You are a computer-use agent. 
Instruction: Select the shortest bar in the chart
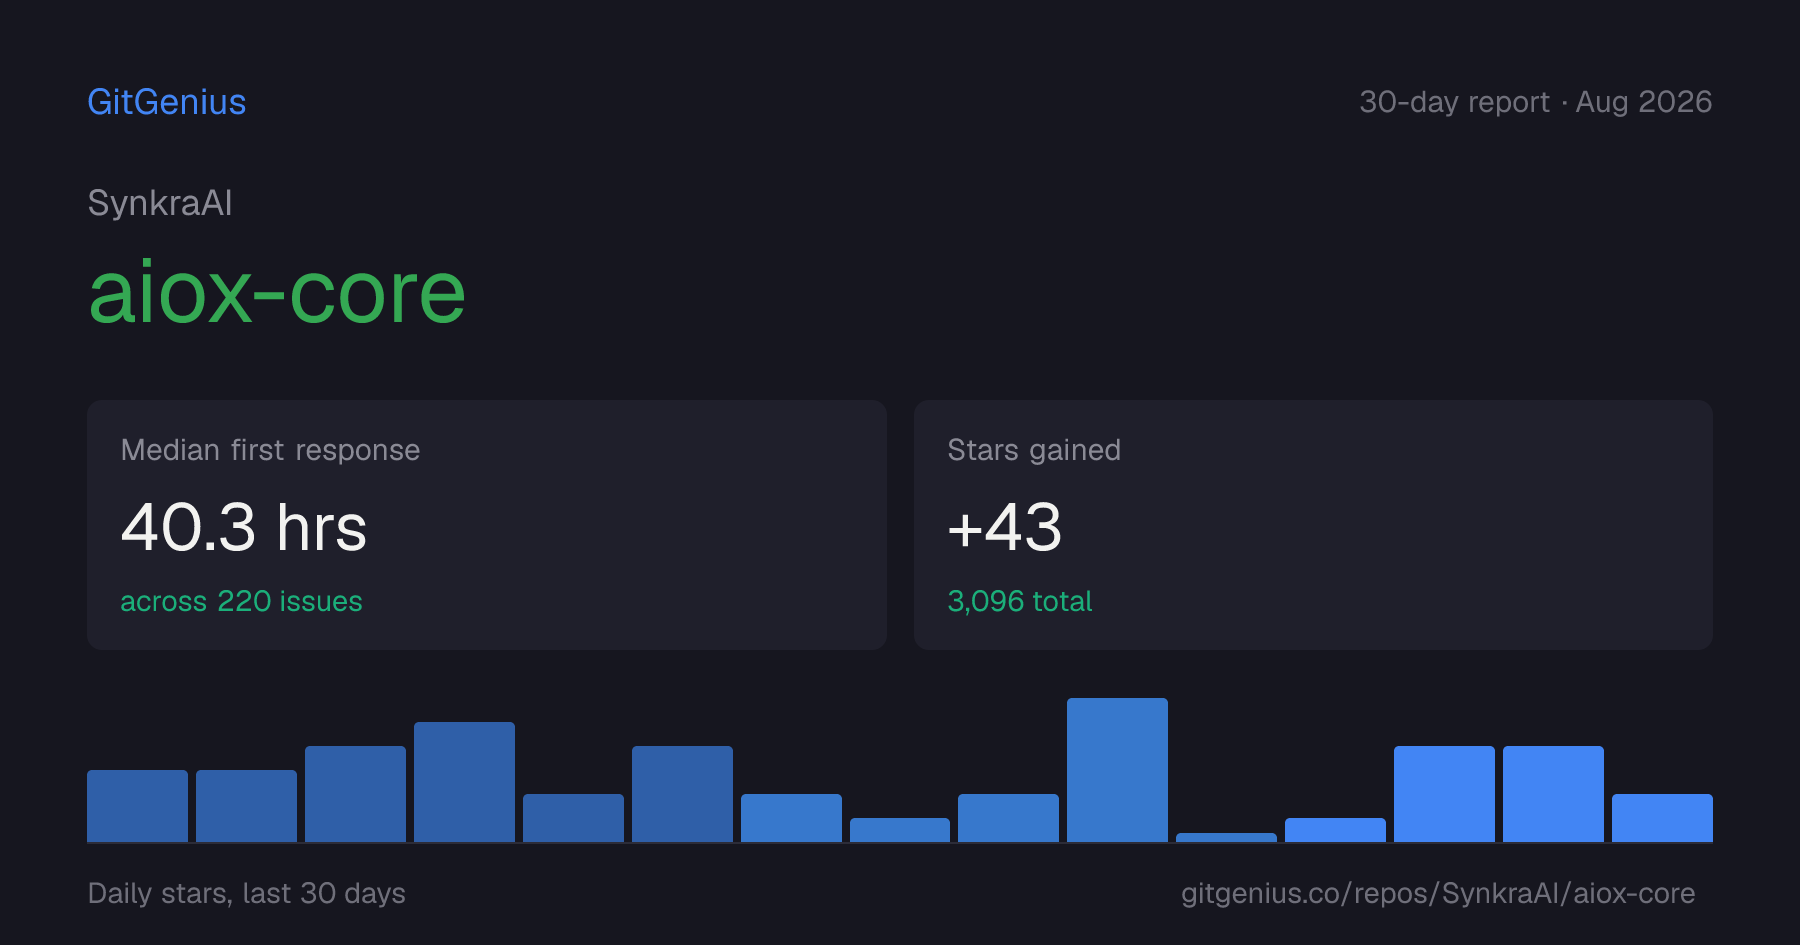click(x=1226, y=837)
